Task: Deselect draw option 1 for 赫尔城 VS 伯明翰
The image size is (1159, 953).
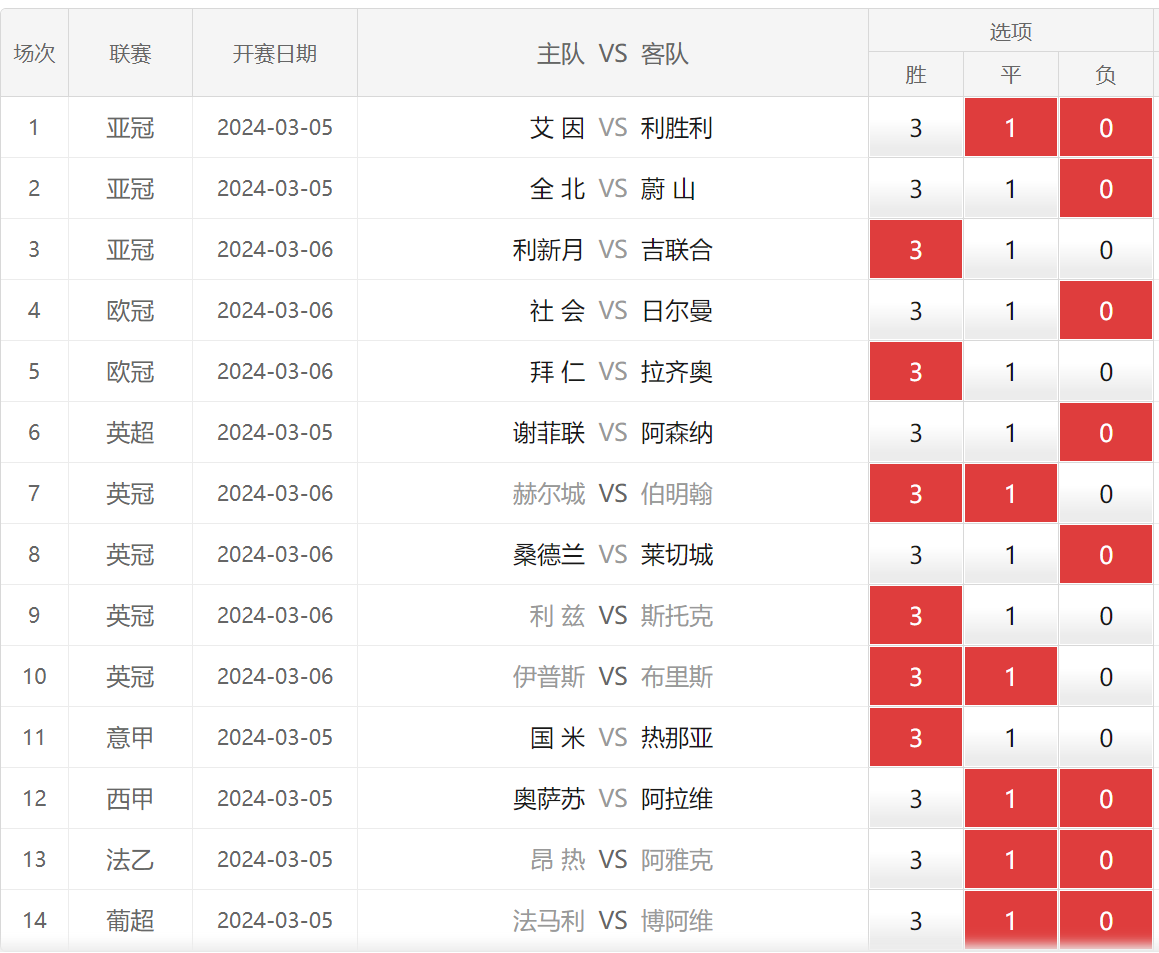Action: [x=1010, y=493]
